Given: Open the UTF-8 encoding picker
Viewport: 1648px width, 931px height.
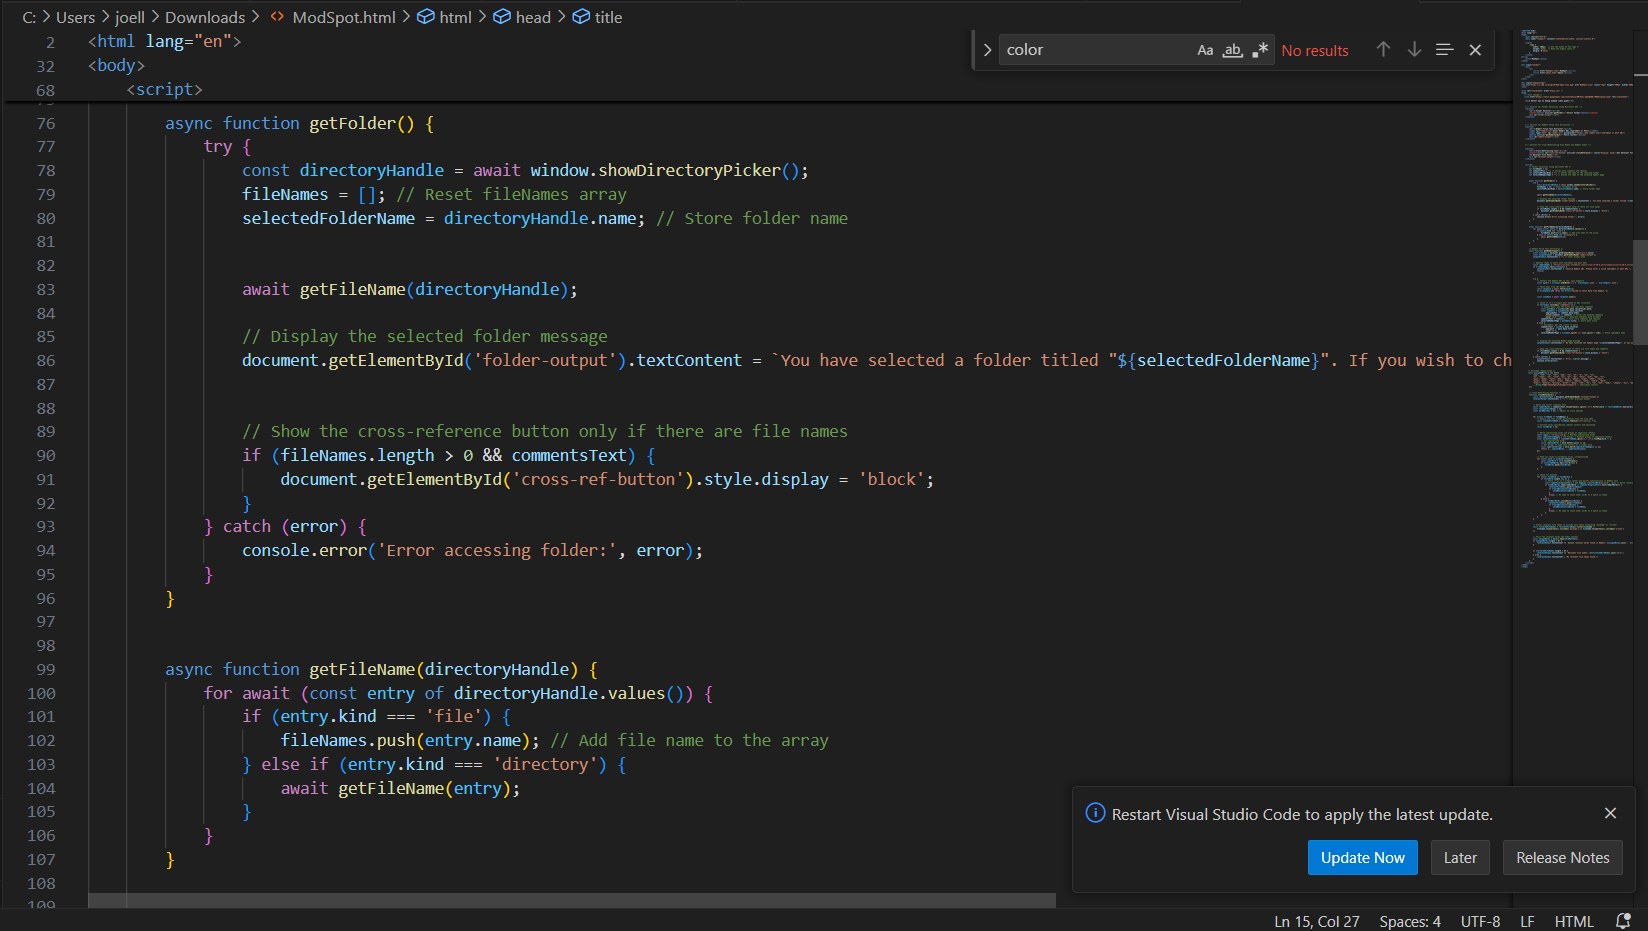Looking at the screenshot, I should pos(1480,921).
